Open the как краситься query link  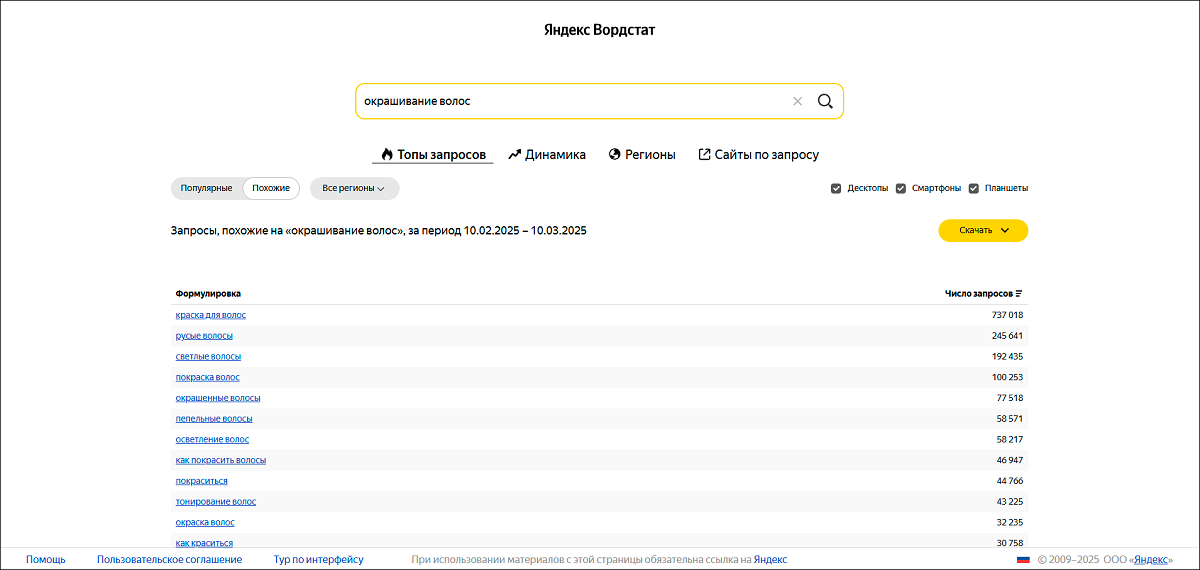[x=204, y=543]
